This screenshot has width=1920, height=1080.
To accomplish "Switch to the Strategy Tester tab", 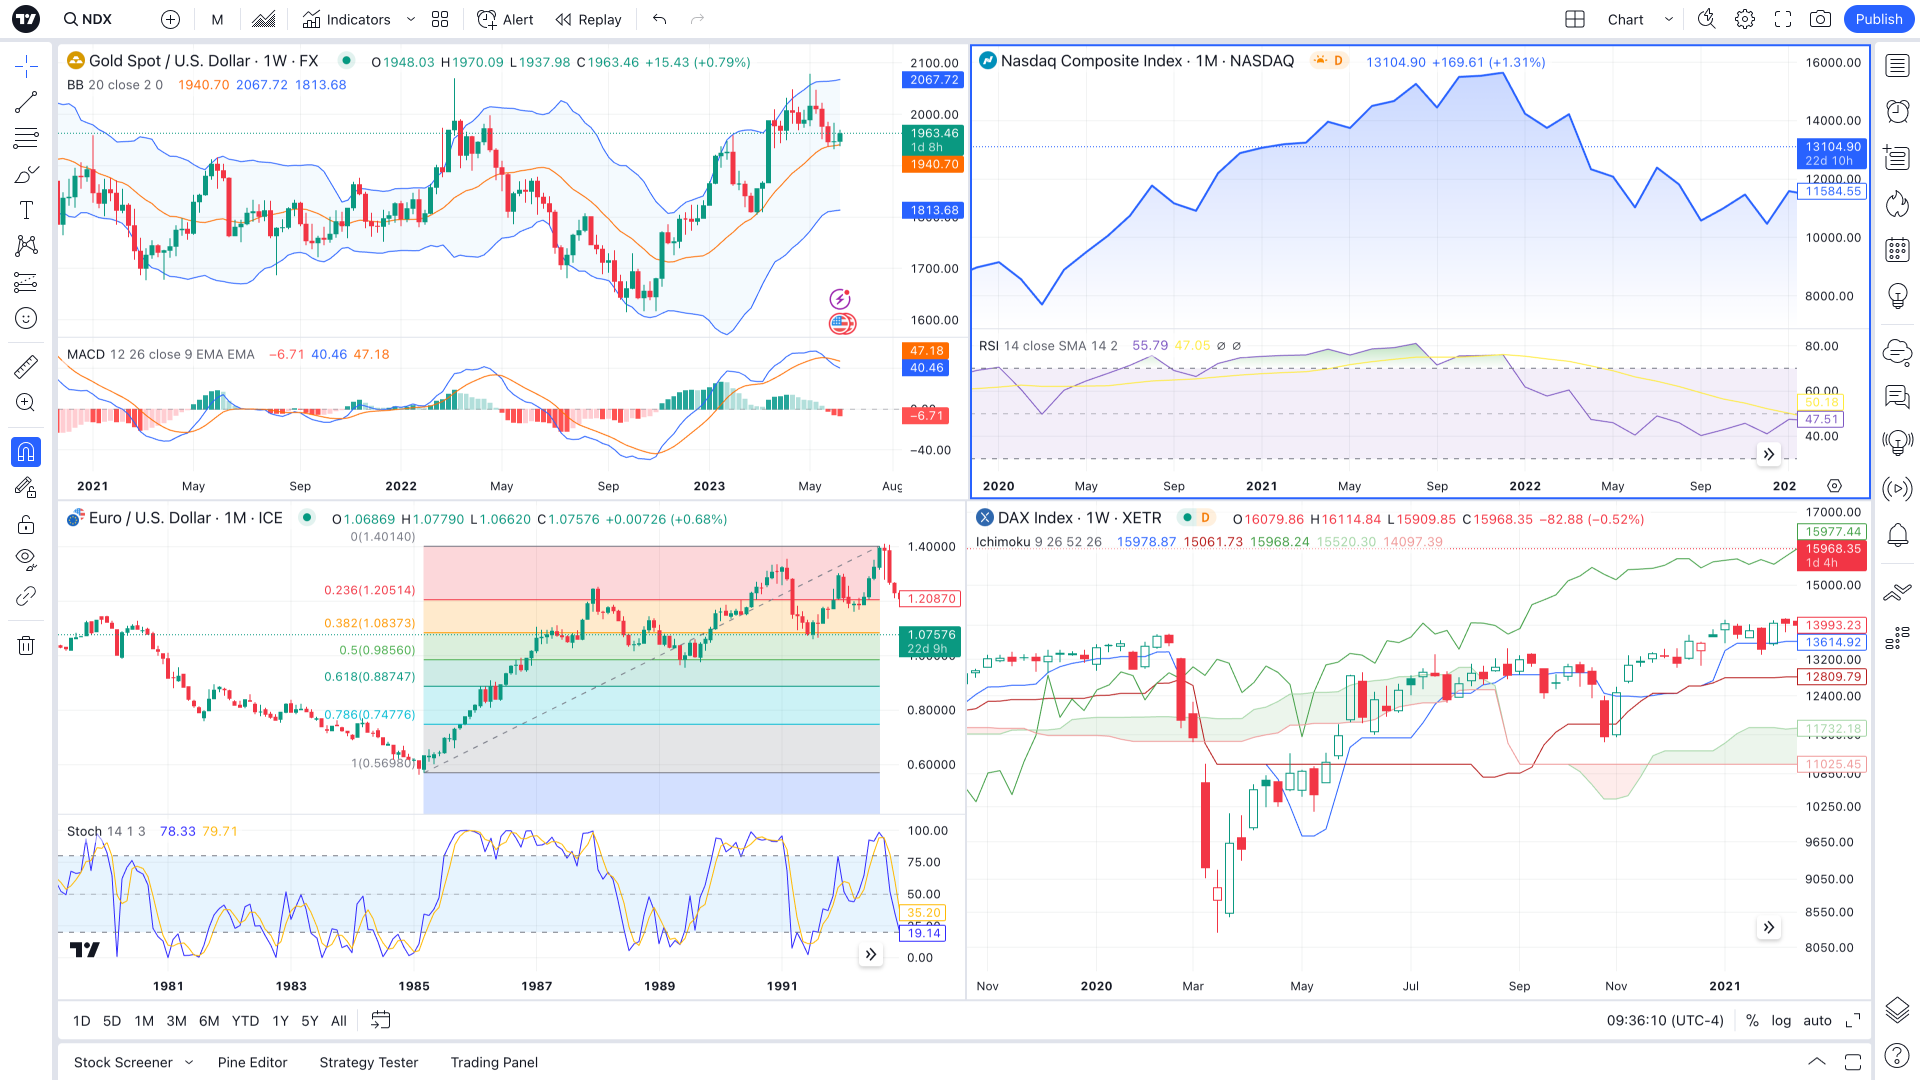I will 368,1062.
